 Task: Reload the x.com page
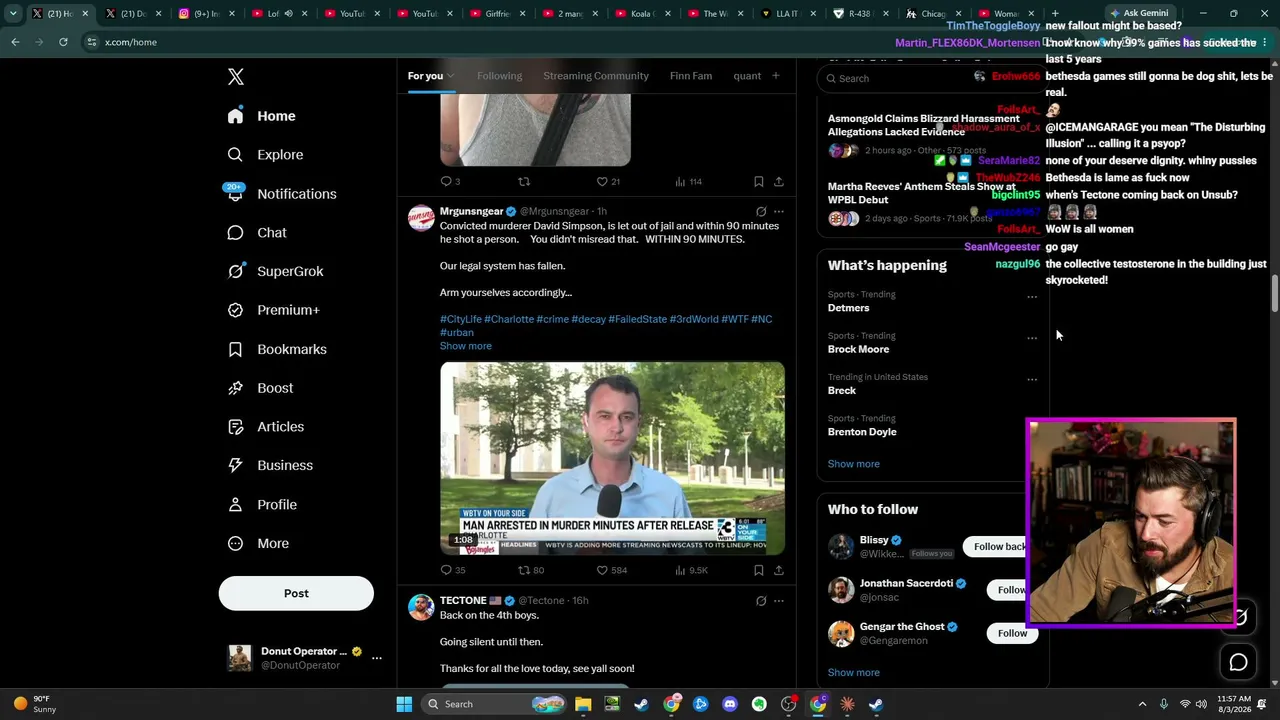point(63,42)
